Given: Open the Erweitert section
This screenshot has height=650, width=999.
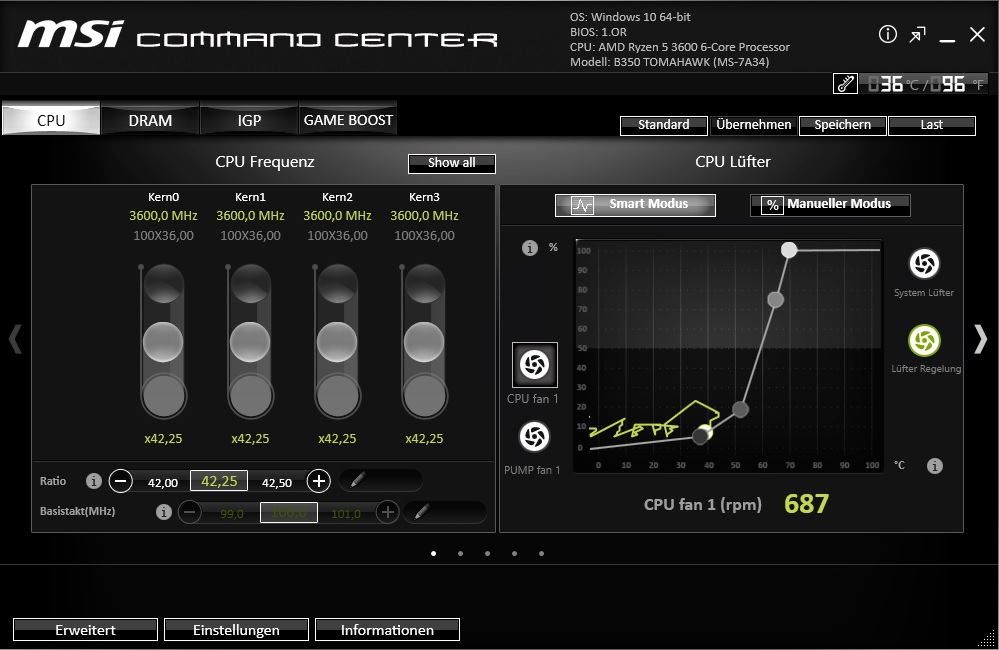Looking at the screenshot, I should click(85, 630).
